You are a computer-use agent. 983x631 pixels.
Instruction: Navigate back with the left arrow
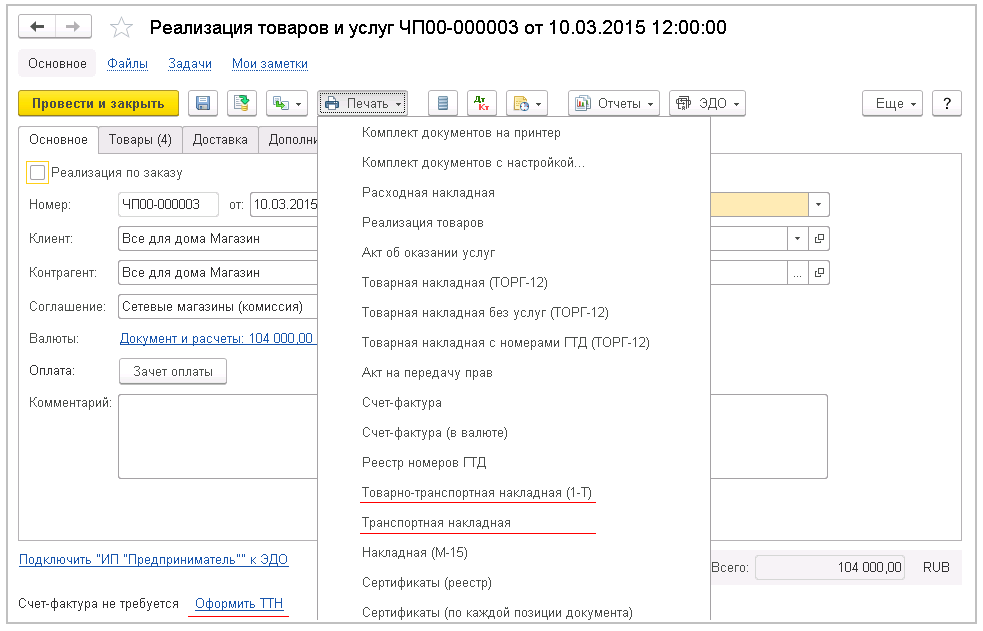(x=36, y=26)
